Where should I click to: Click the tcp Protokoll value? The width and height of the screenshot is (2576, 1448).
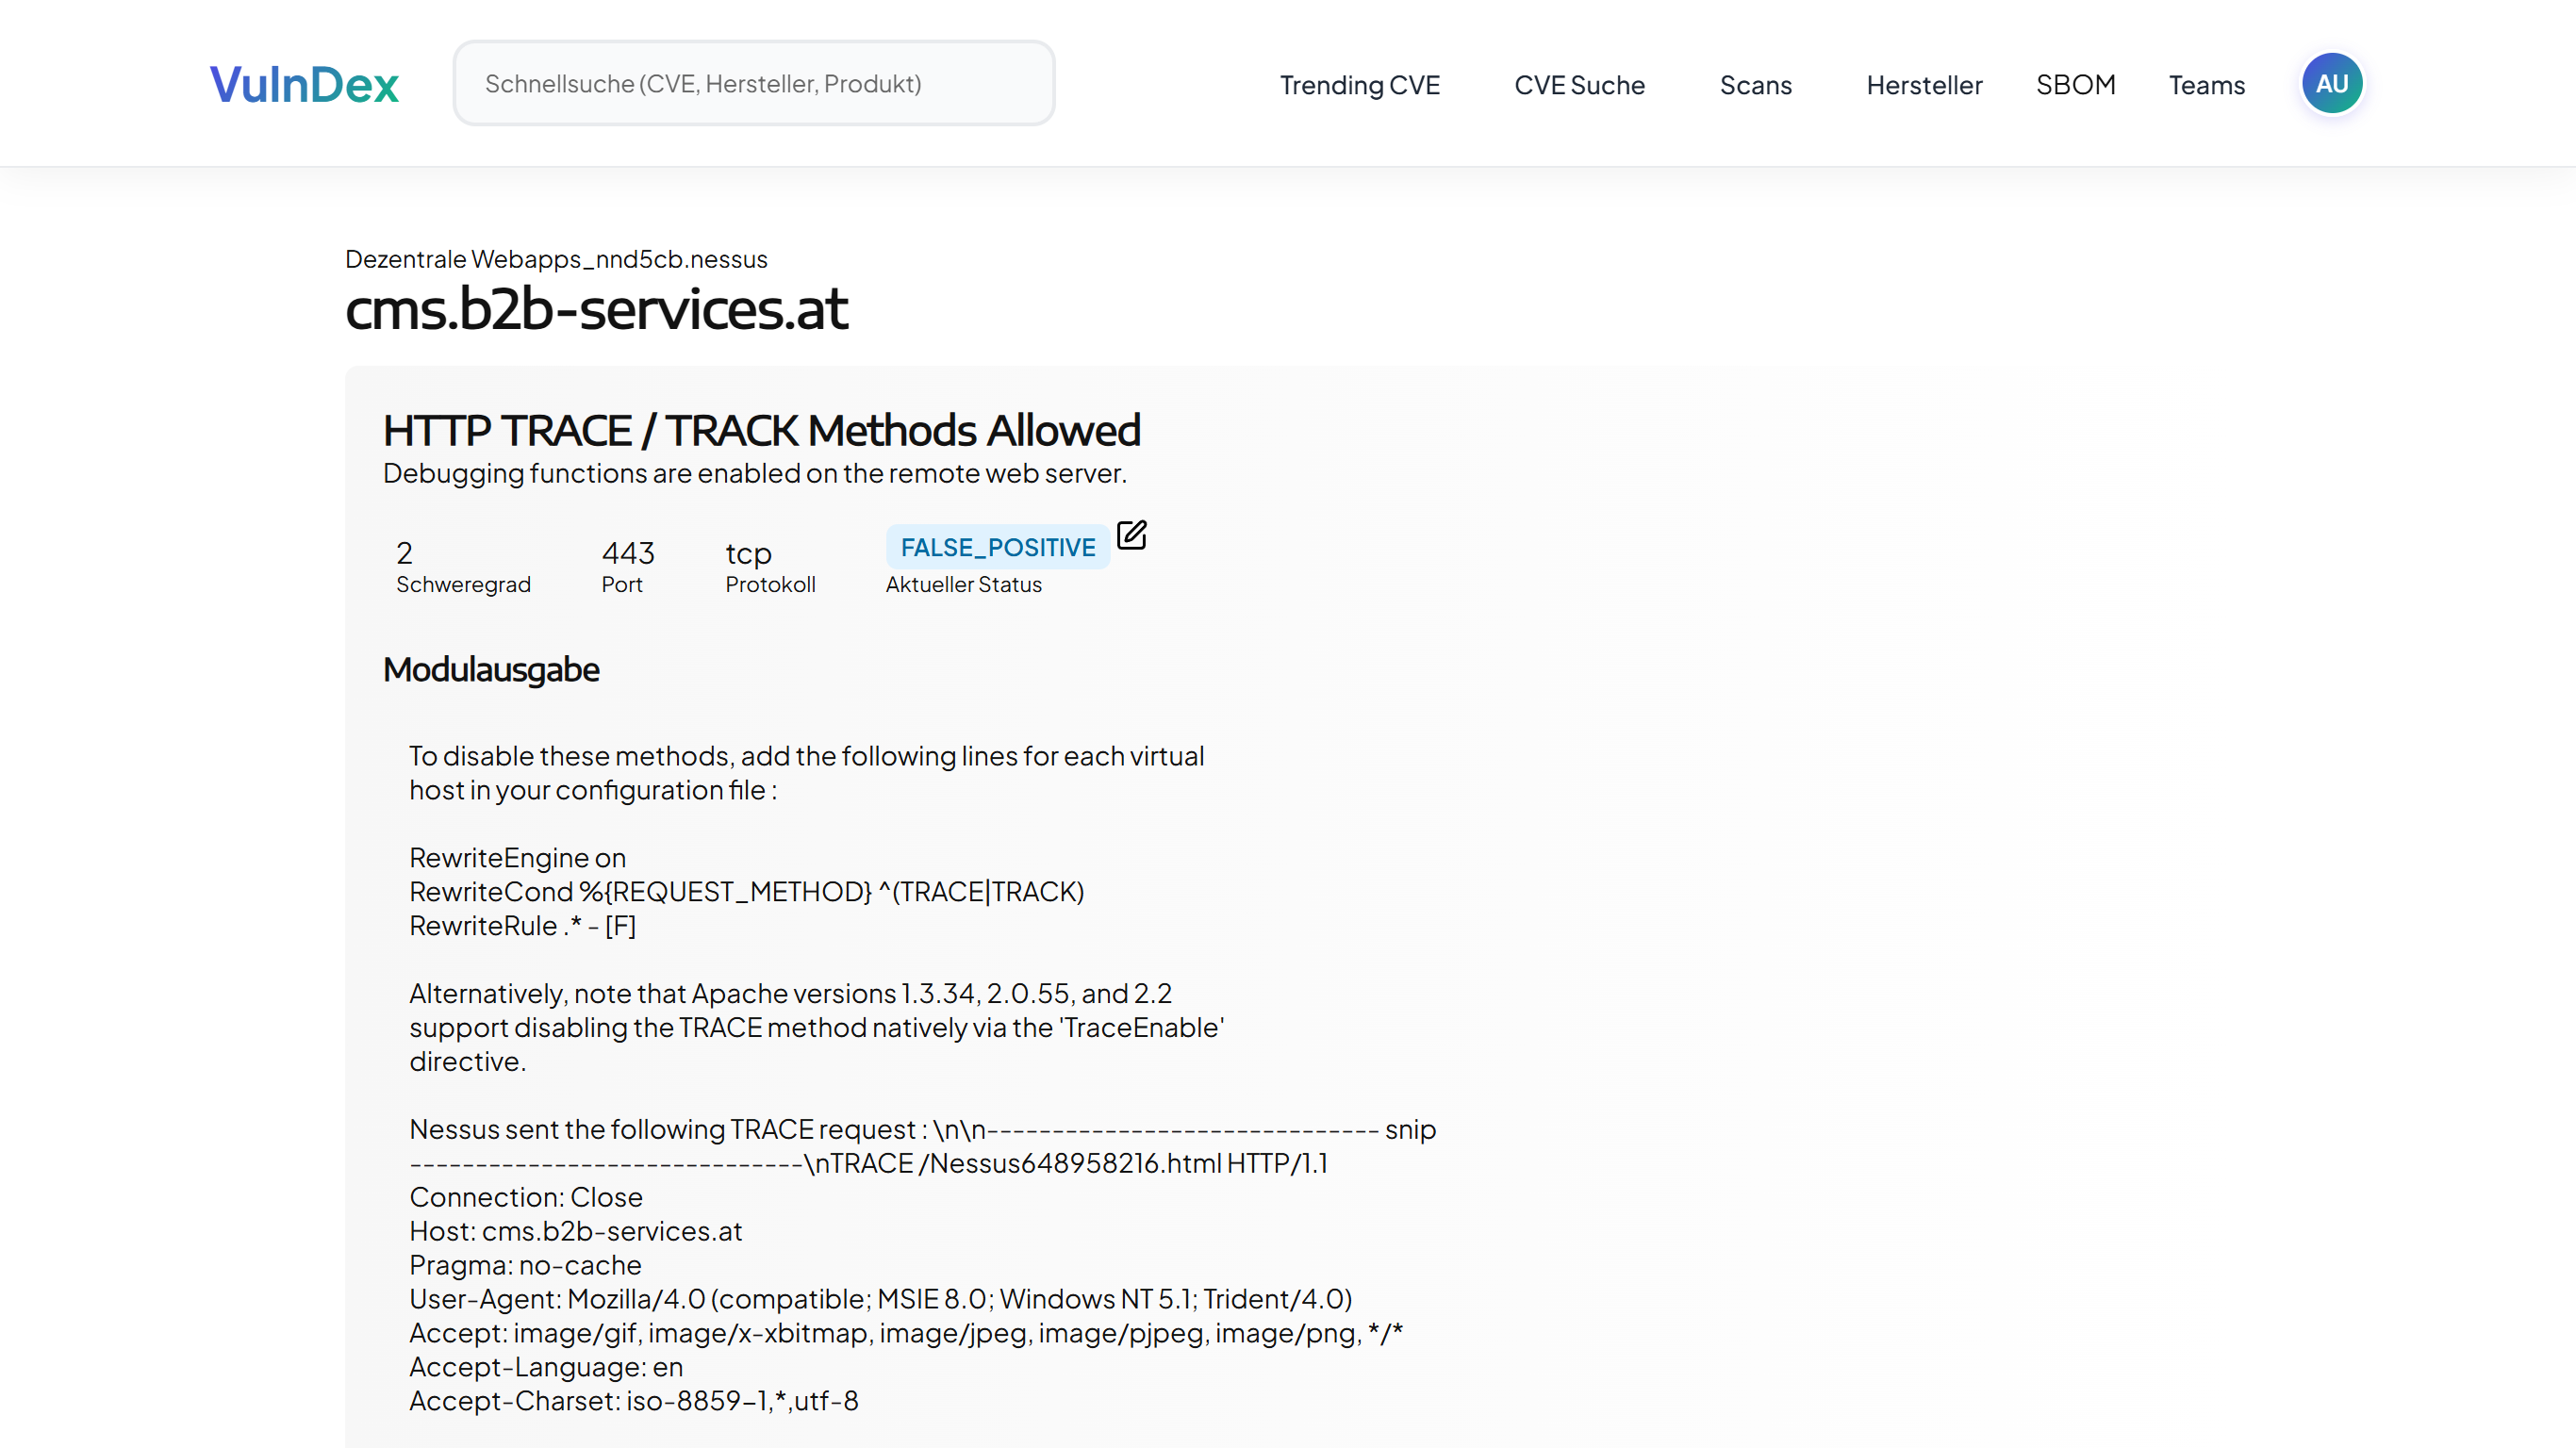(x=748, y=553)
